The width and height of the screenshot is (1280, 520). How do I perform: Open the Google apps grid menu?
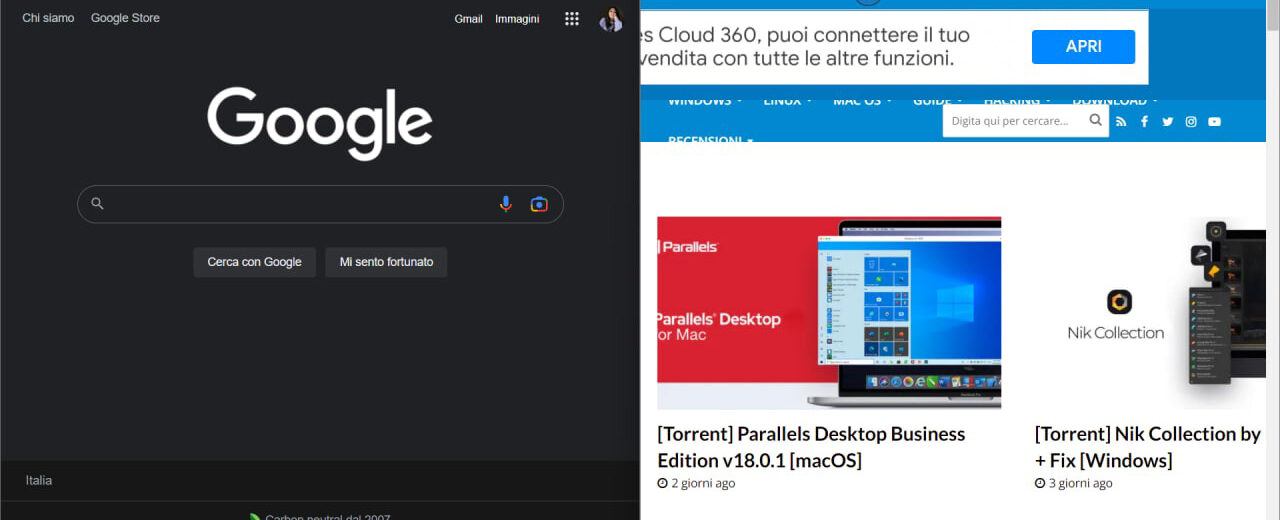coord(572,19)
